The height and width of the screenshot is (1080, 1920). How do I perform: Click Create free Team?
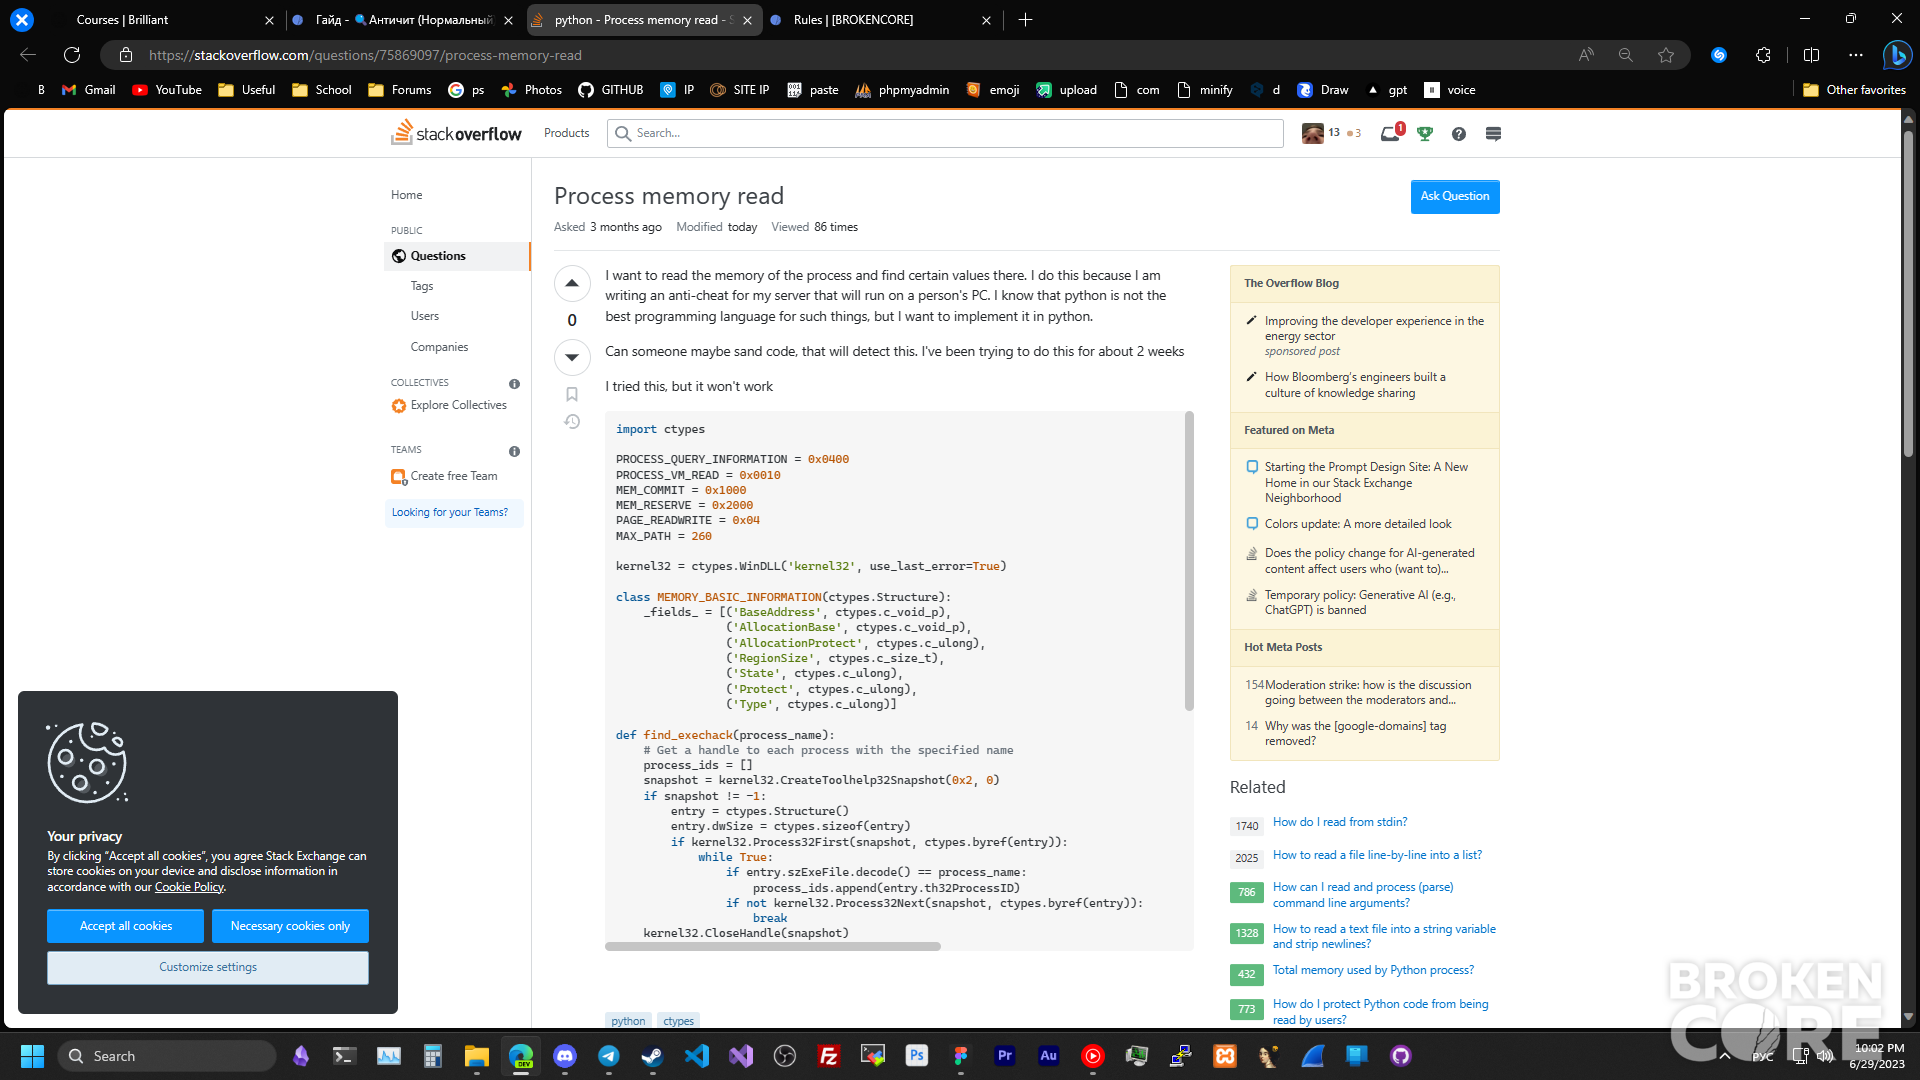(x=453, y=476)
